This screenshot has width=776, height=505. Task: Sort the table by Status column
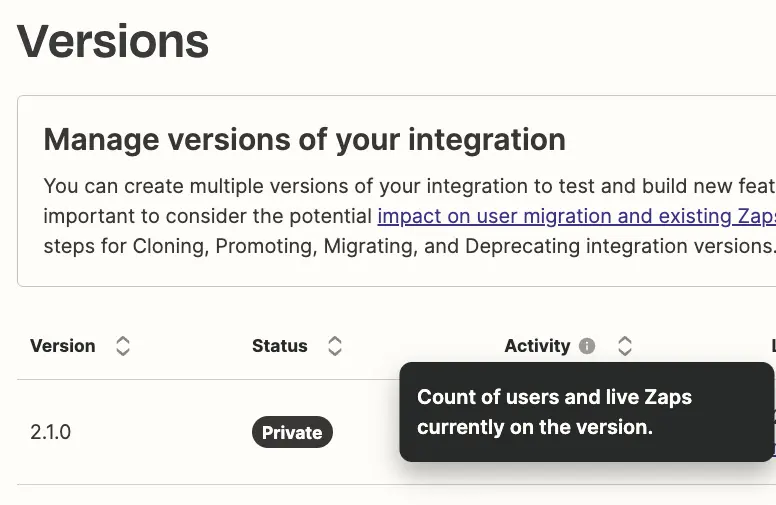click(x=335, y=346)
